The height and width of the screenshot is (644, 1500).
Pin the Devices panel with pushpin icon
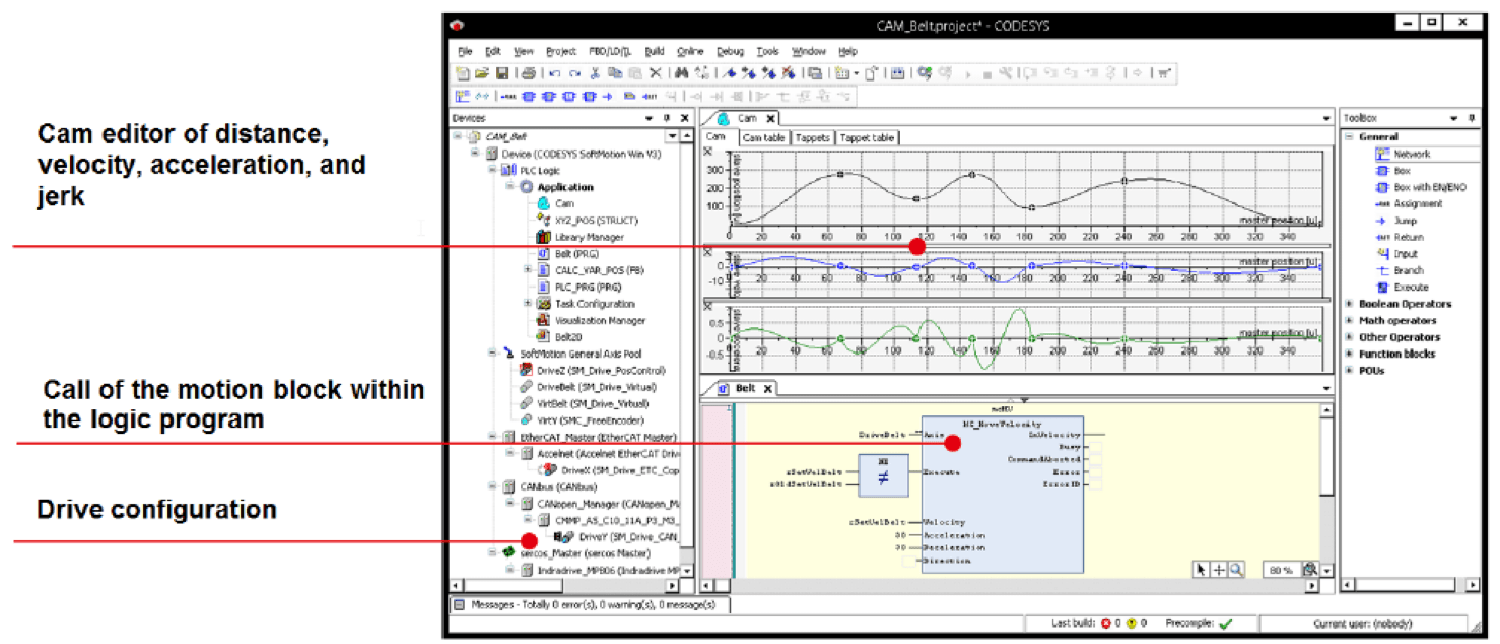point(667,118)
